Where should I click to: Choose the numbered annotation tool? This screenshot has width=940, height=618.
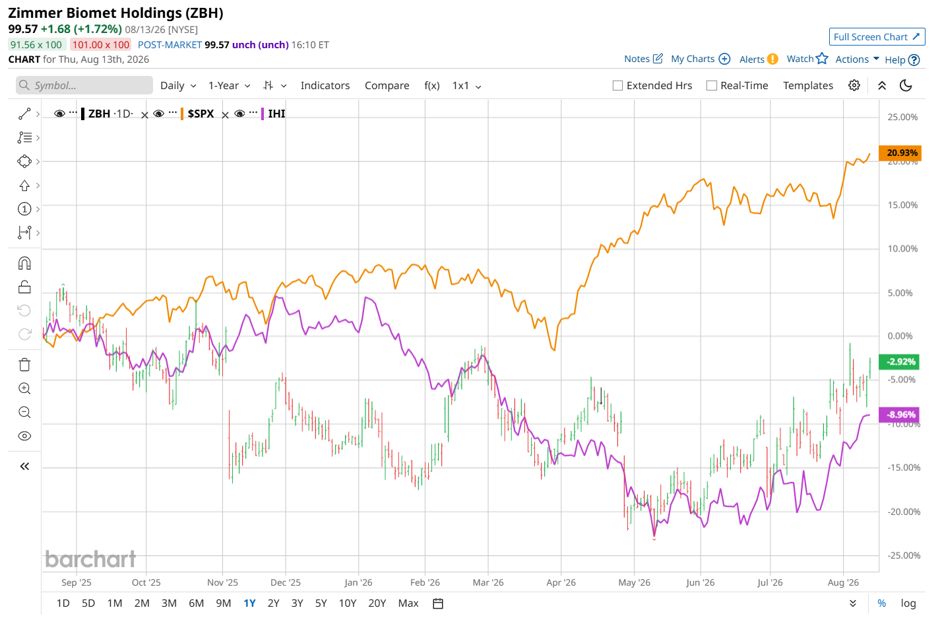click(24, 209)
